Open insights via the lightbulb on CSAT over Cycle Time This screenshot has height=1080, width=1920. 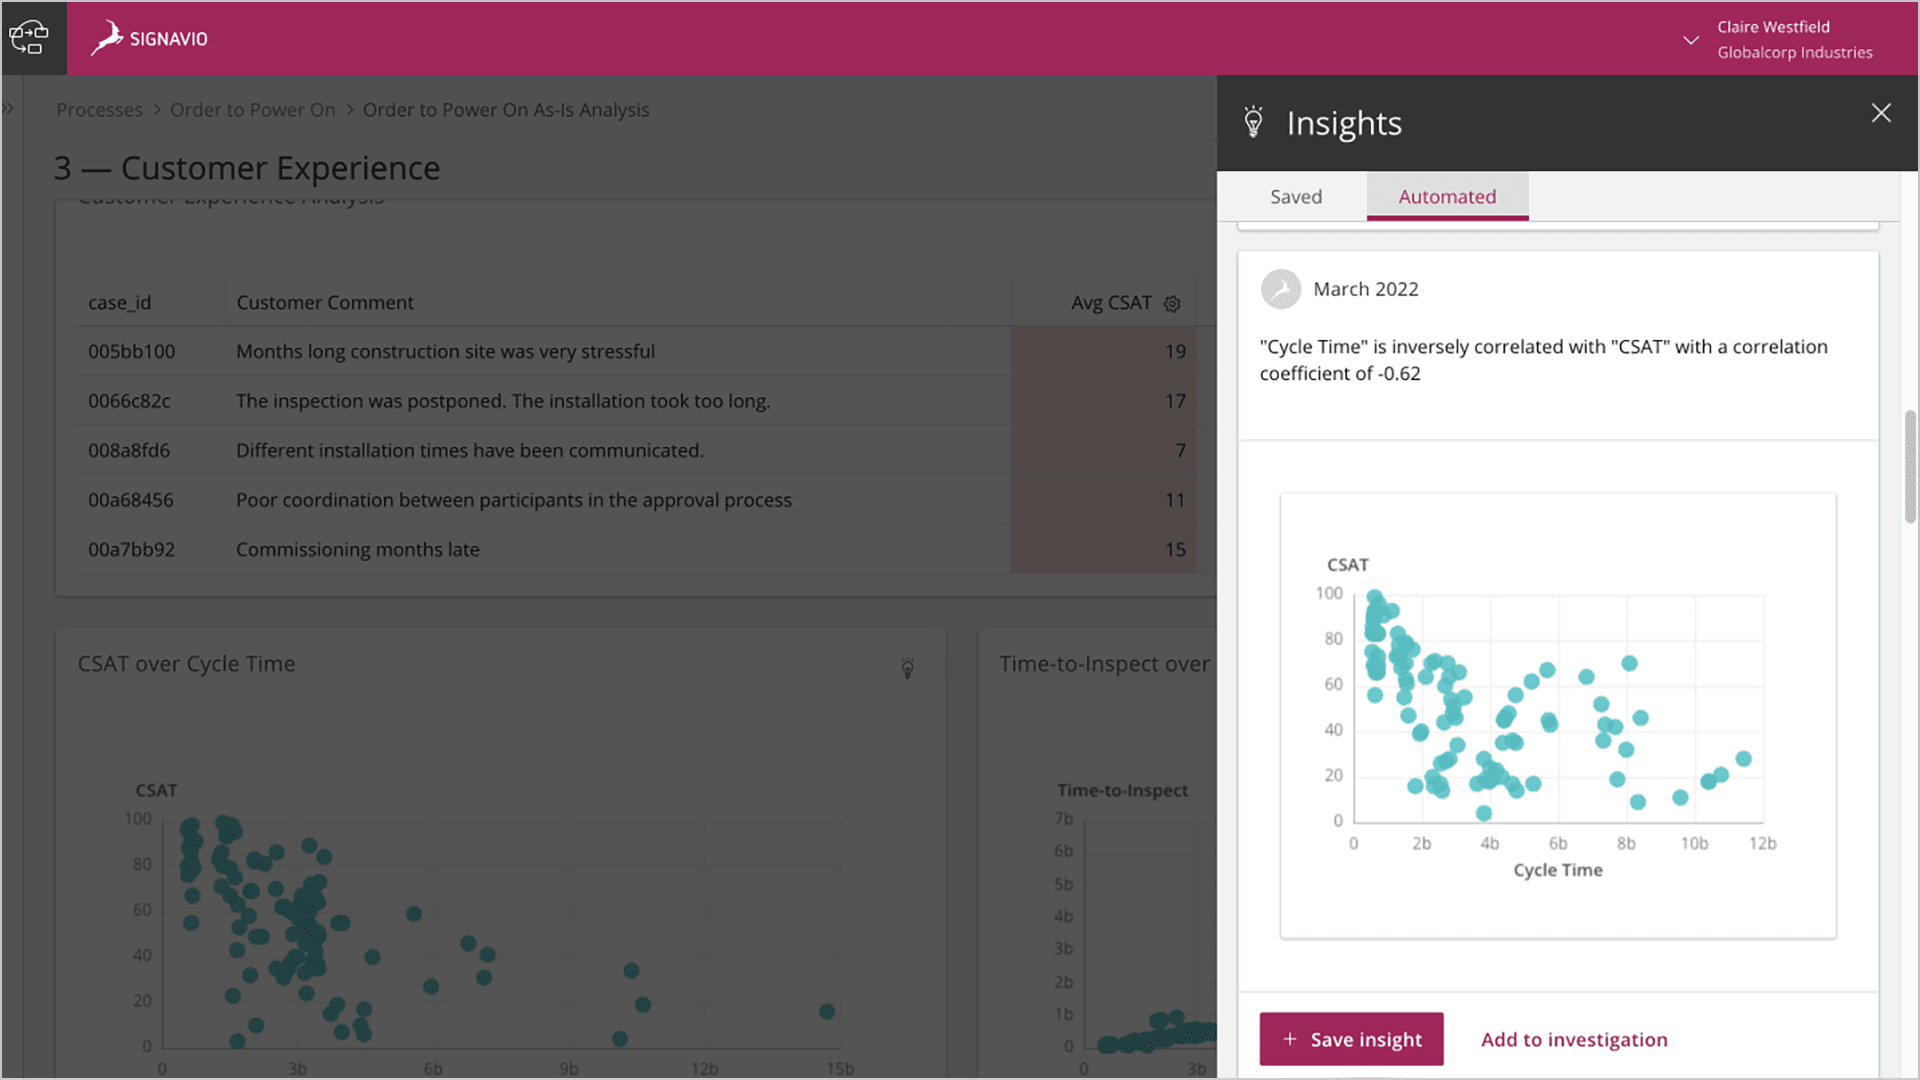(907, 668)
